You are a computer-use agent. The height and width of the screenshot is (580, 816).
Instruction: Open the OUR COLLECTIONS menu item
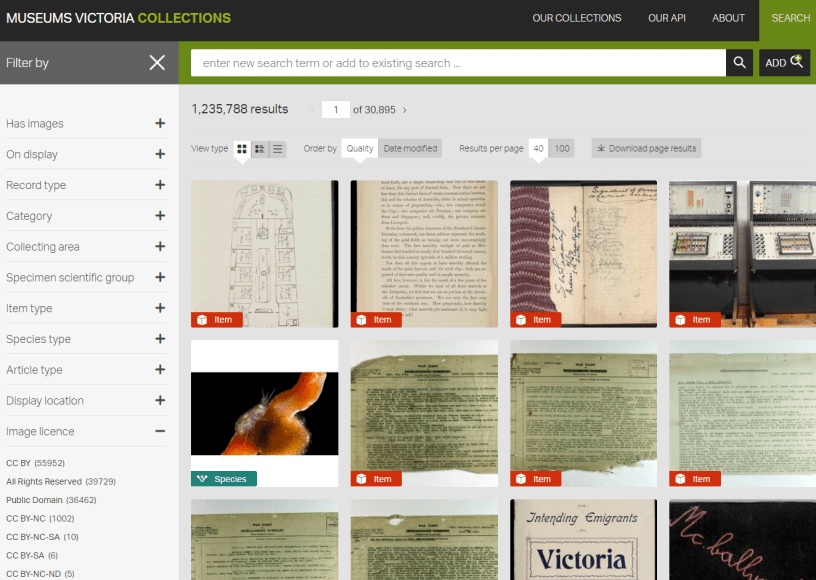pyautogui.click(x=576, y=18)
